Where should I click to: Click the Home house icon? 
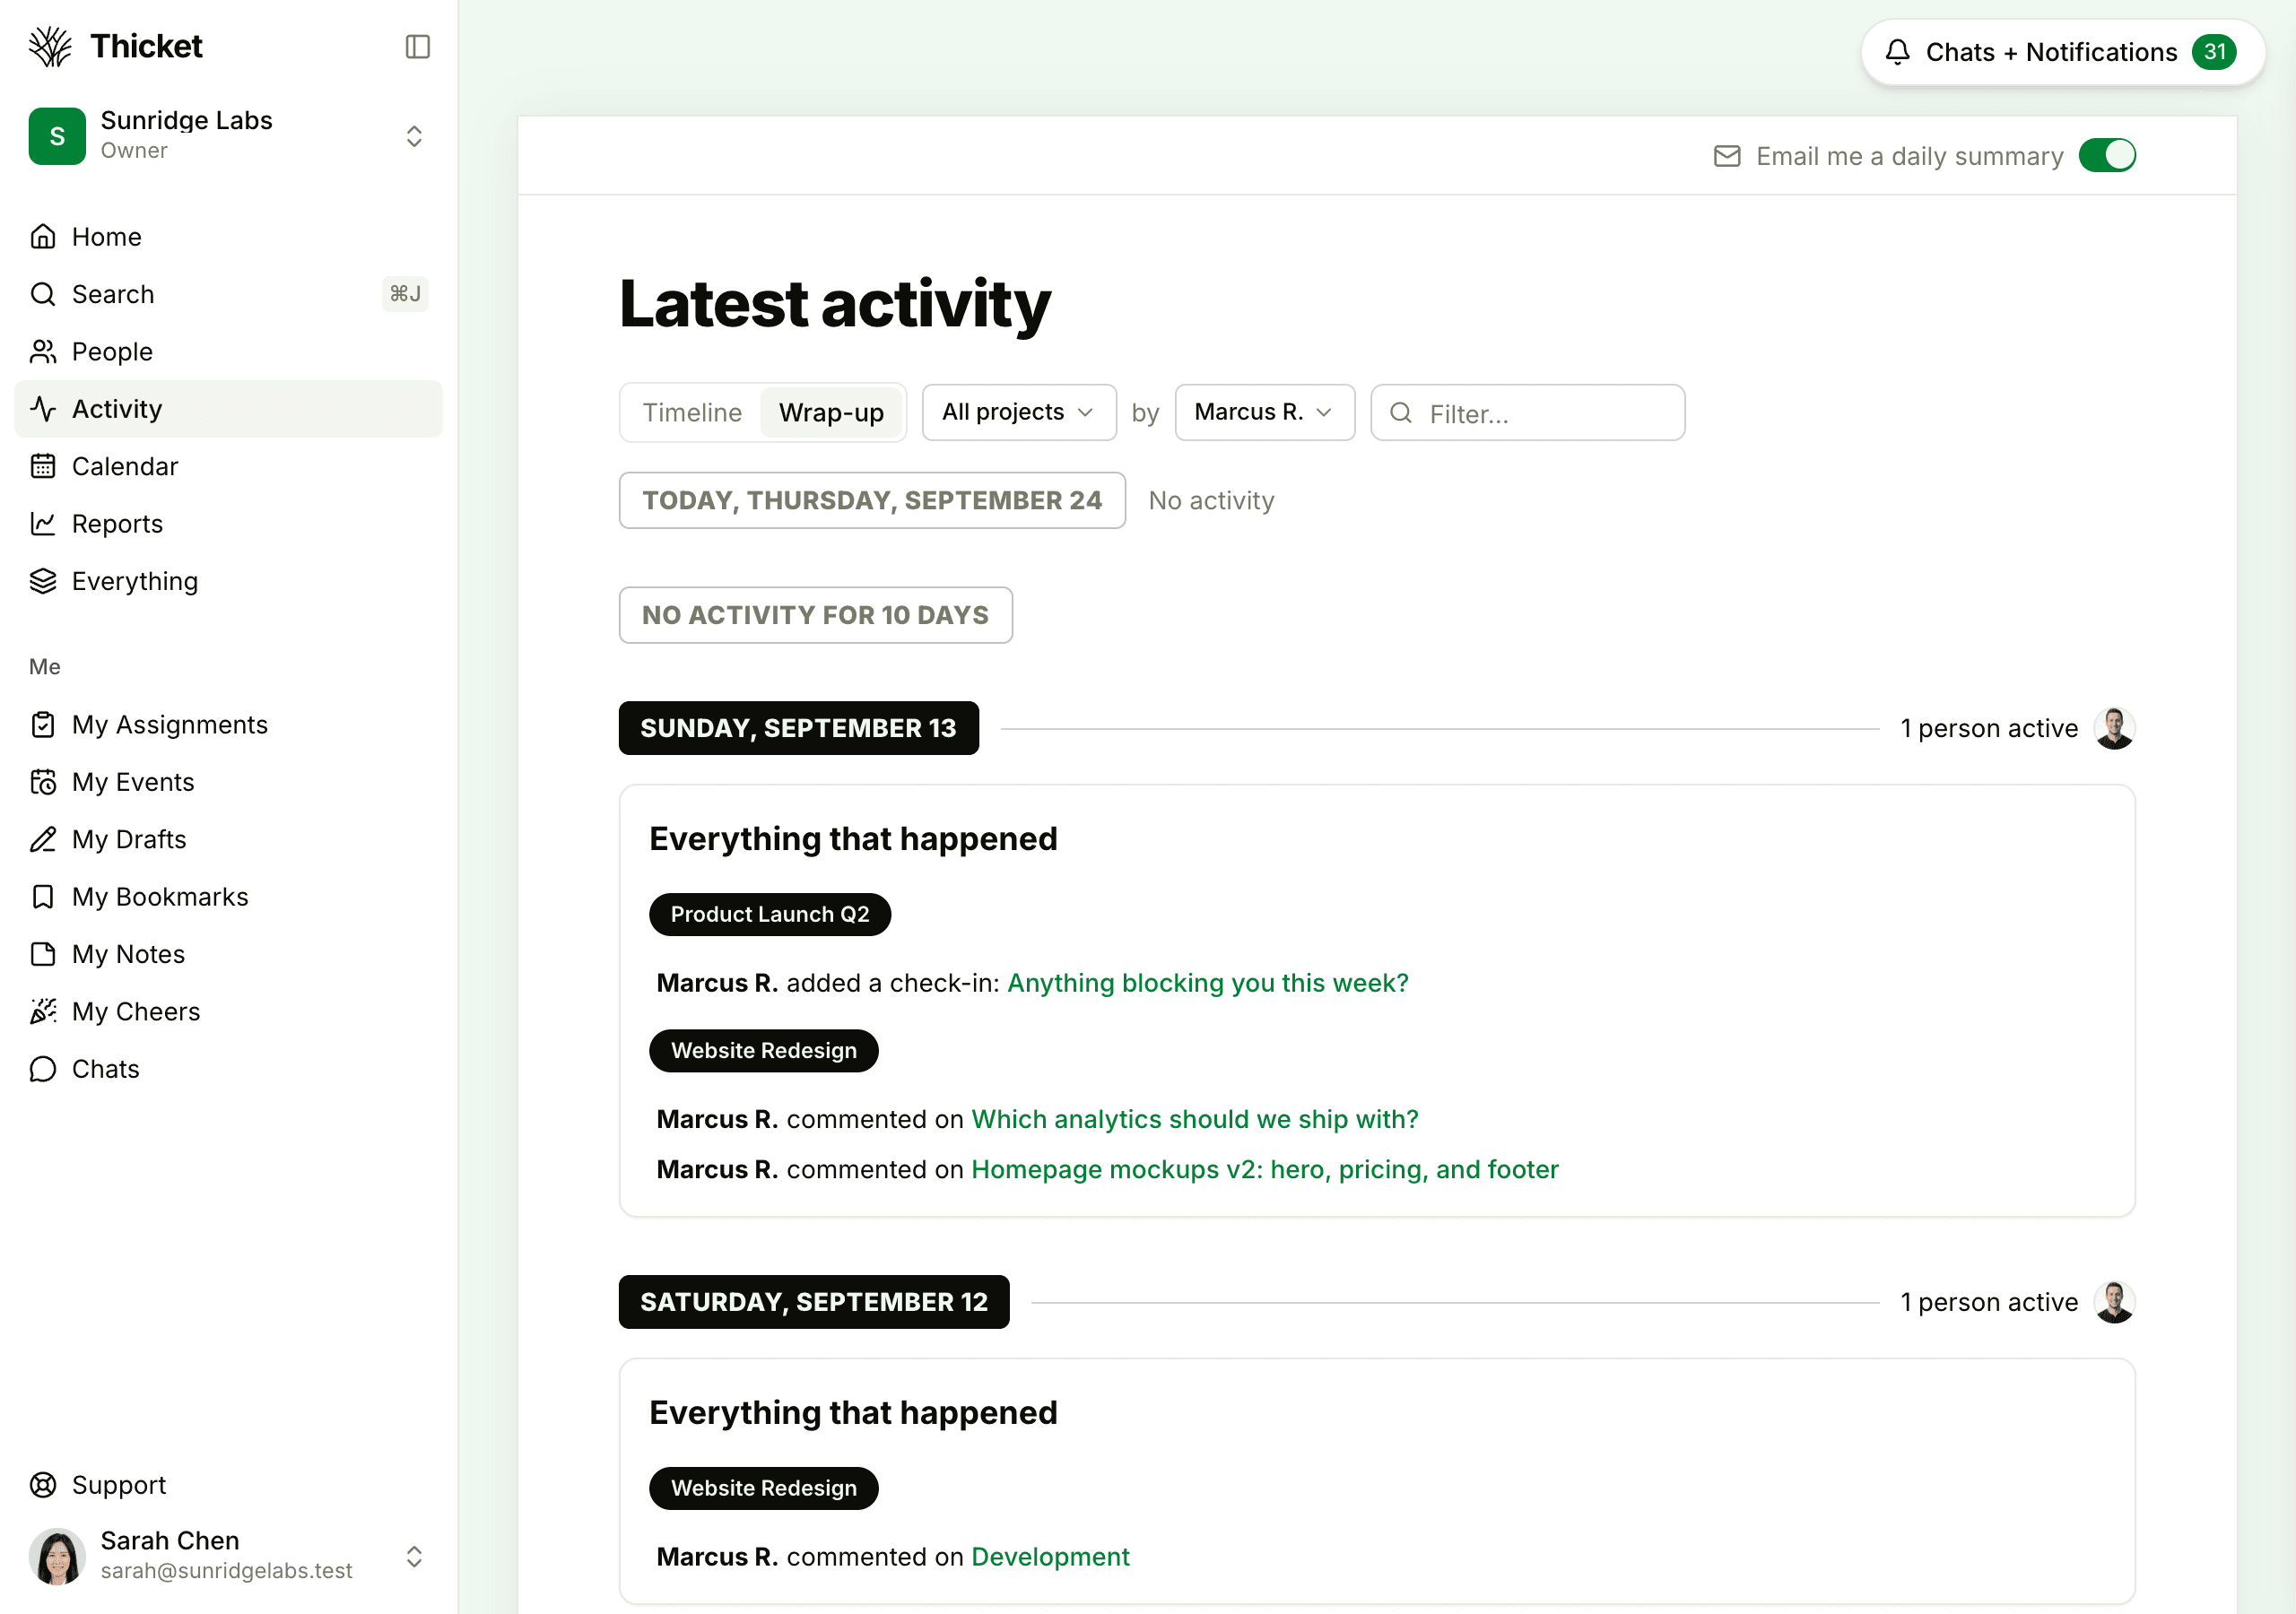click(43, 237)
